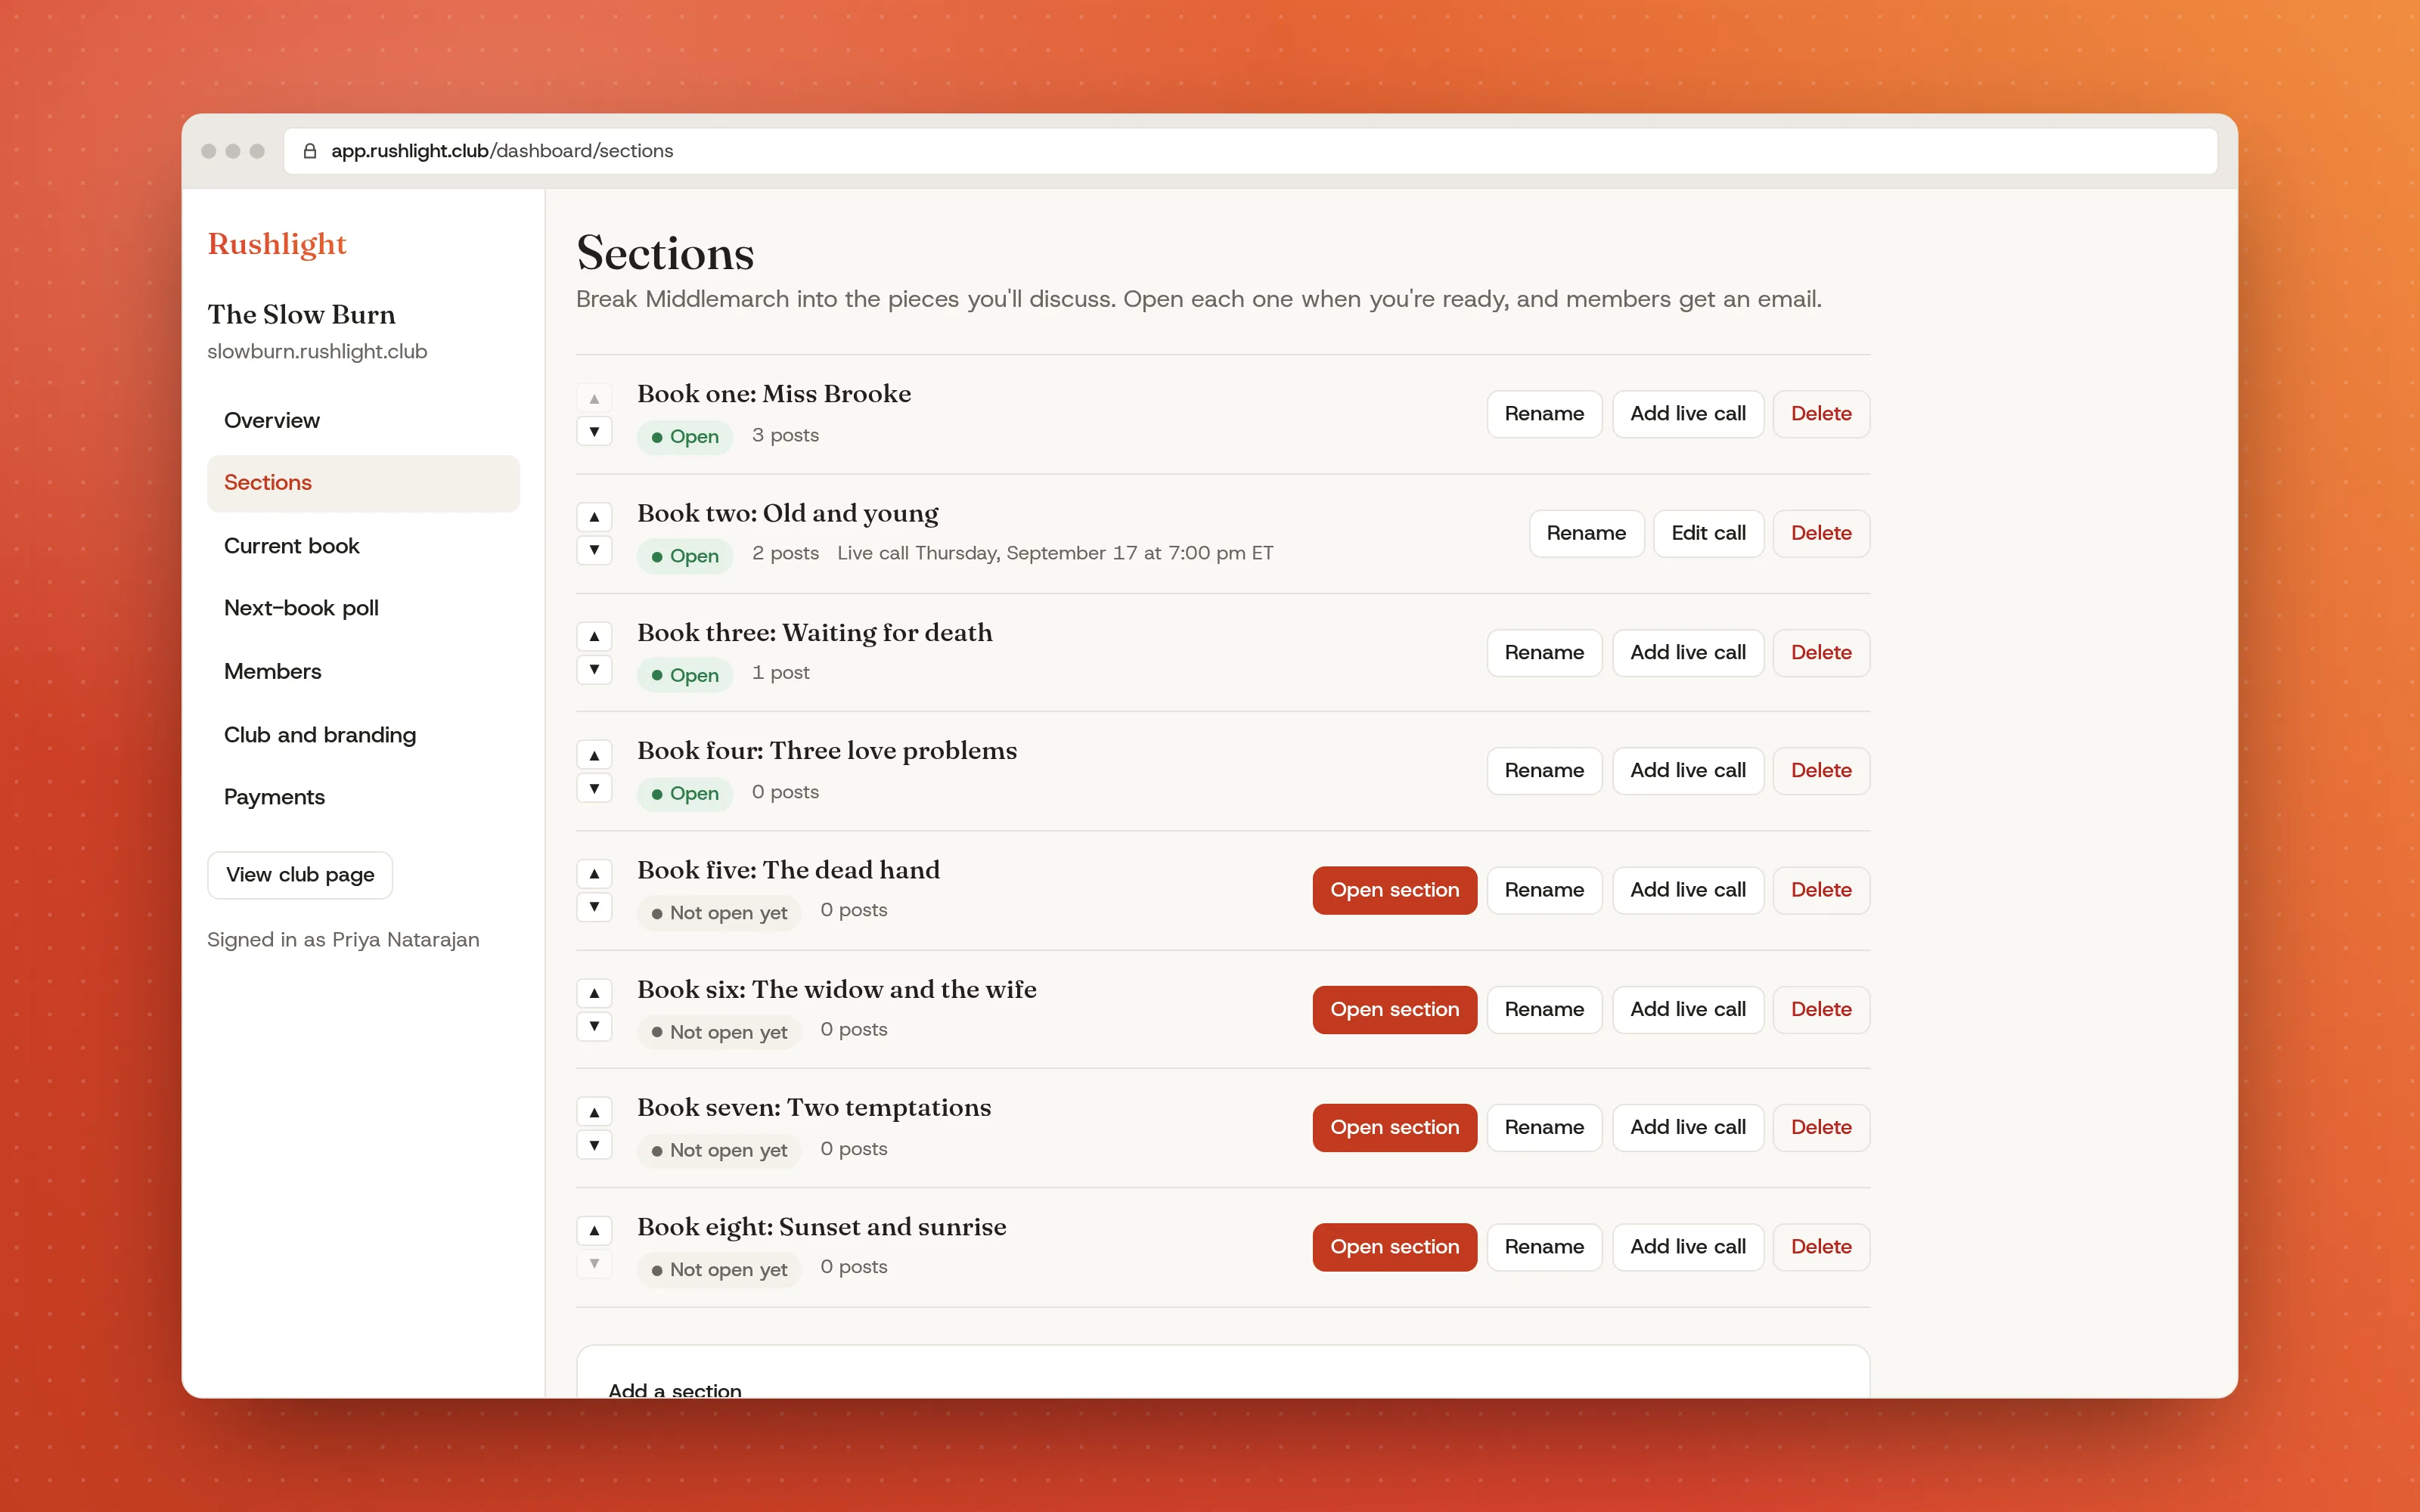The image size is (2420, 1512).
Task: Click View club page button
Action: pyautogui.click(x=300, y=875)
